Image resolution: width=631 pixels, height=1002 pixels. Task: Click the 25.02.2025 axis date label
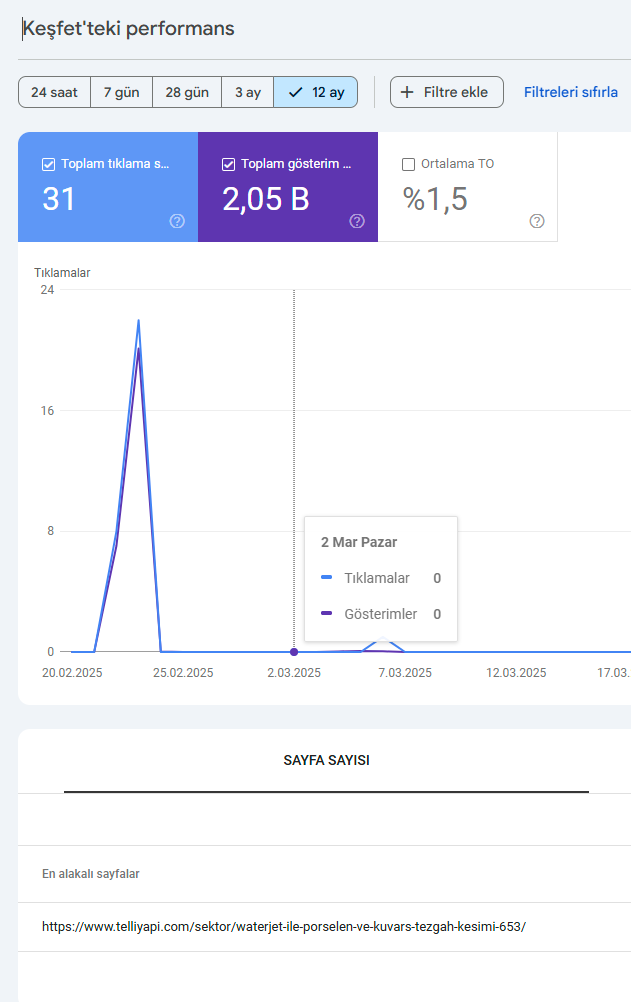(183, 673)
